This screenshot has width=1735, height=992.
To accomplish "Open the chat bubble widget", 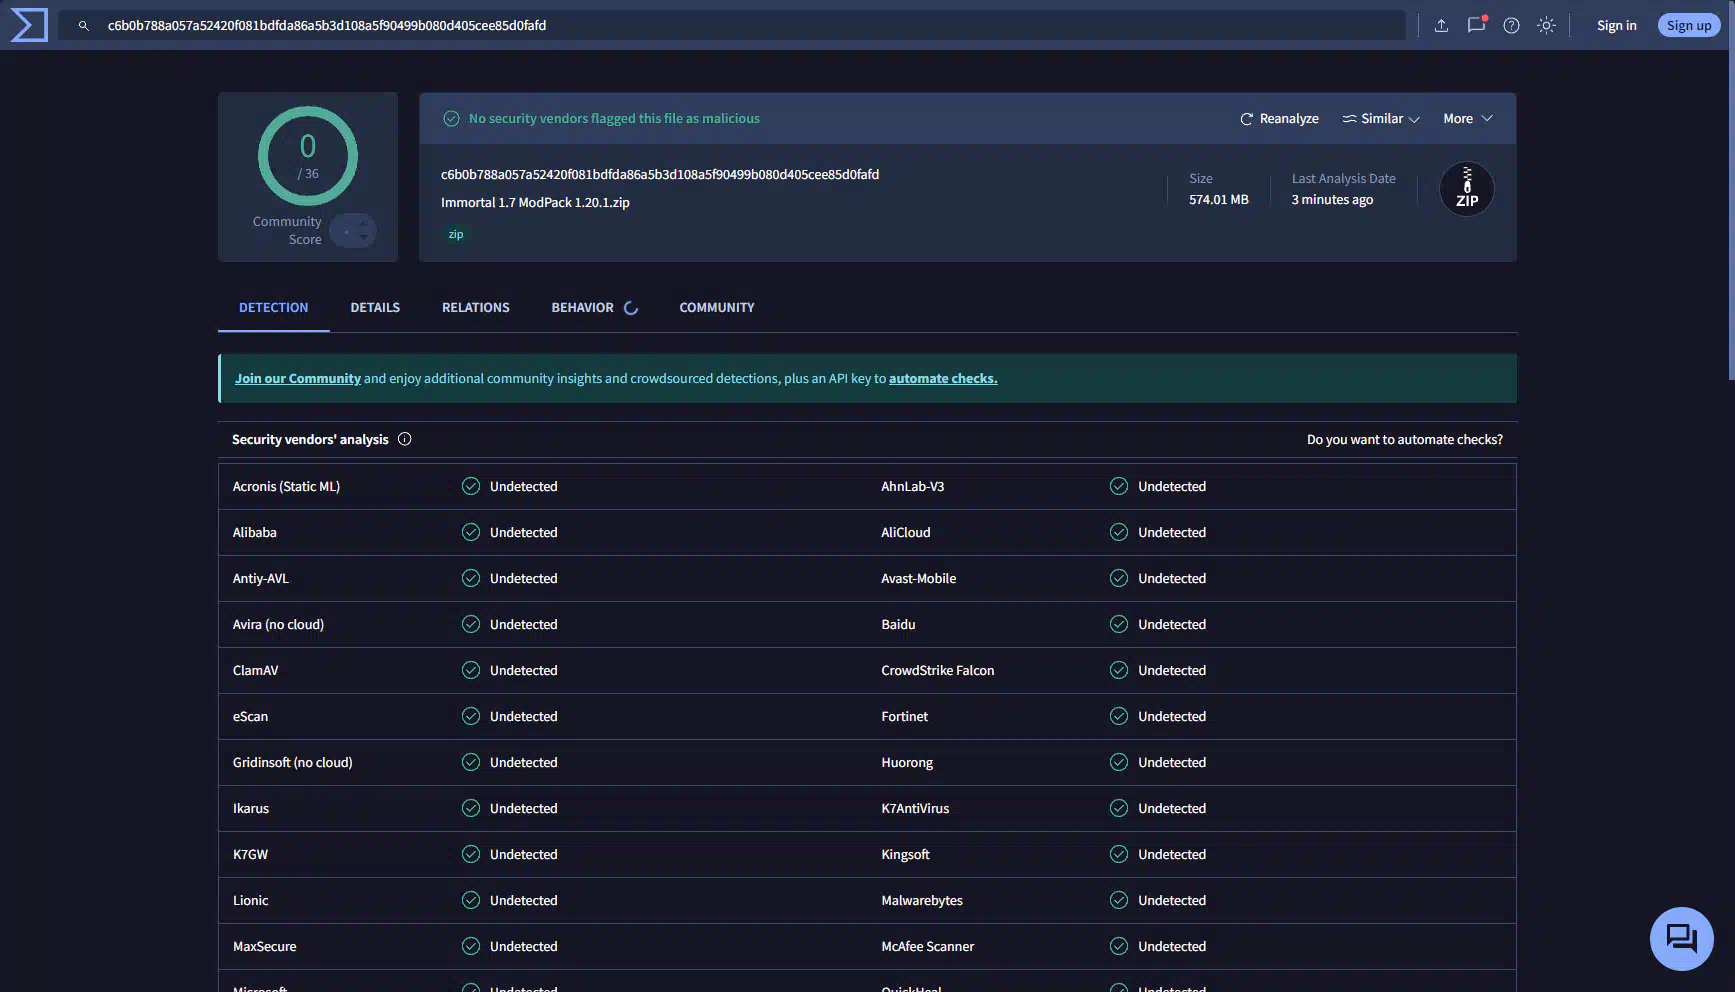I will [x=1681, y=938].
